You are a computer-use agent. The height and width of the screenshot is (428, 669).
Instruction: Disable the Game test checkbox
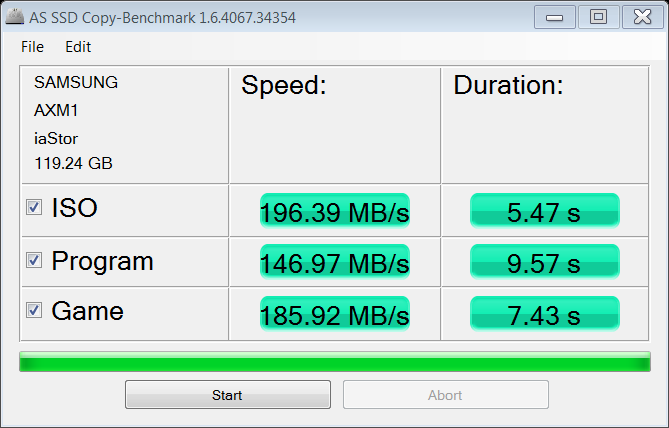tap(34, 311)
